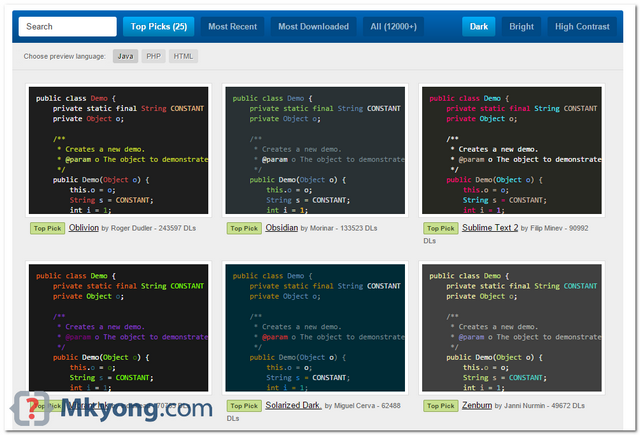Click the Top Pick badge beside Obsidian
The width and height of the screenshot is (640, 435).
(244, 228)
